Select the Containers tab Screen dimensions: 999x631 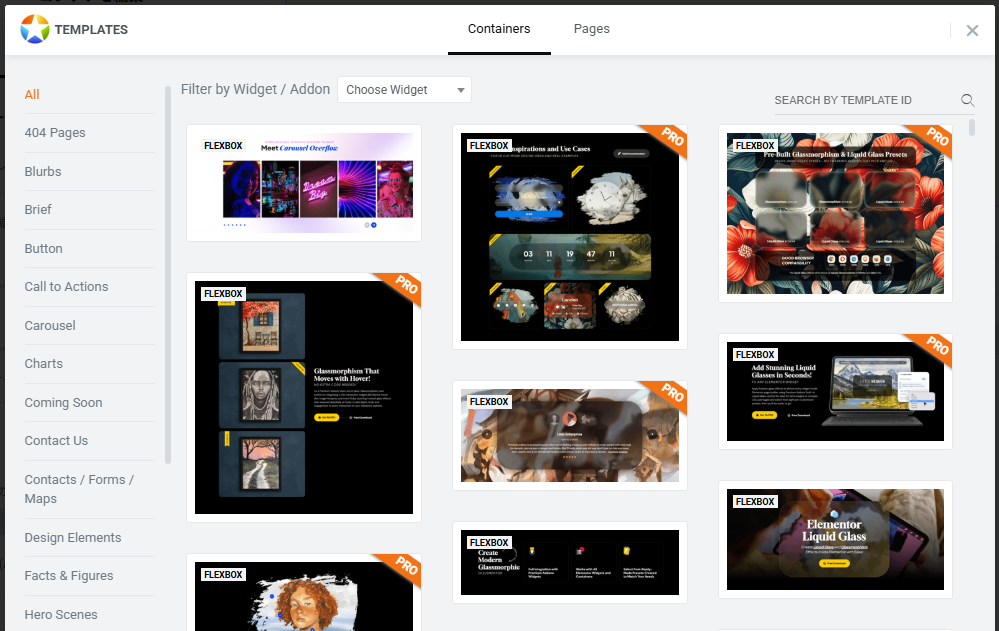(x=499, y=29)
